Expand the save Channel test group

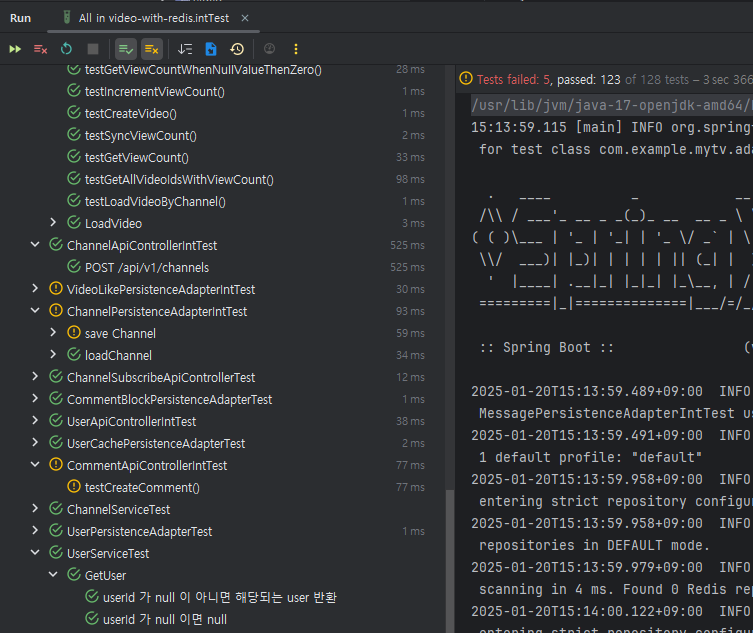click(x=53, y=332)
